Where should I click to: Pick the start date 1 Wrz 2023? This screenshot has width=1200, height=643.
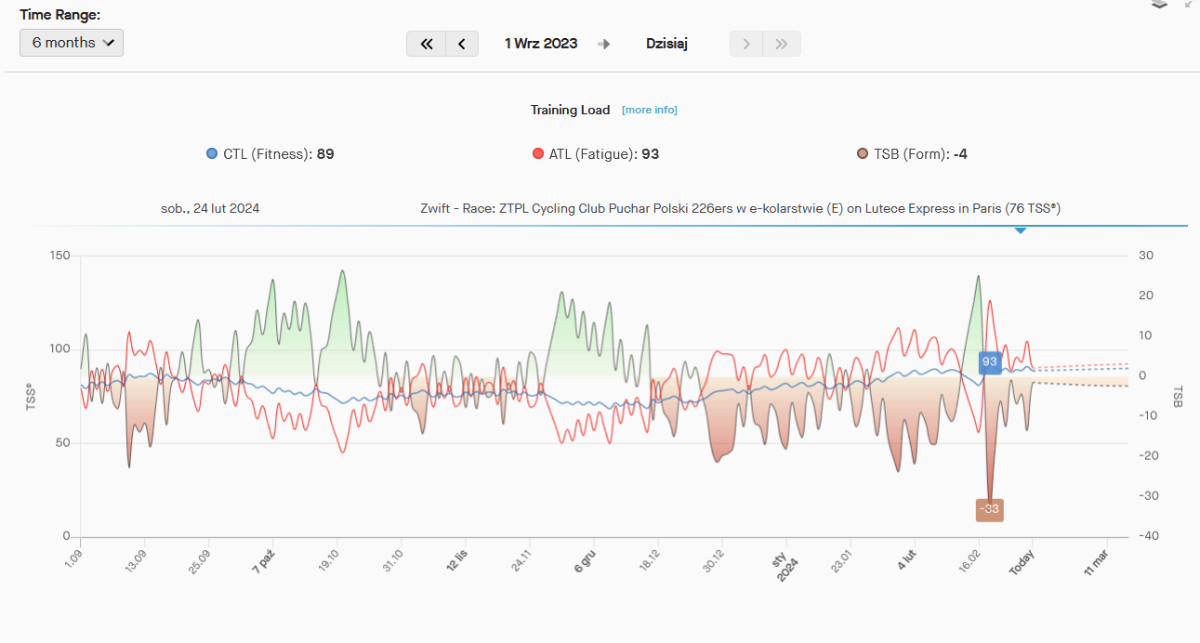pyautogui.click(x=541, y=44)
